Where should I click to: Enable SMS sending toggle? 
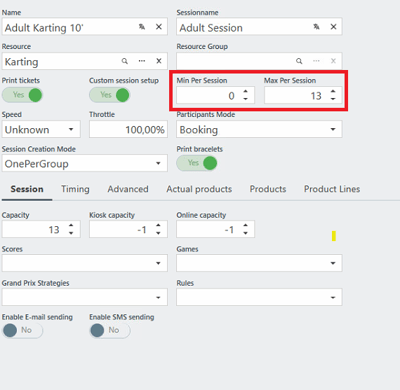[110, 331]
